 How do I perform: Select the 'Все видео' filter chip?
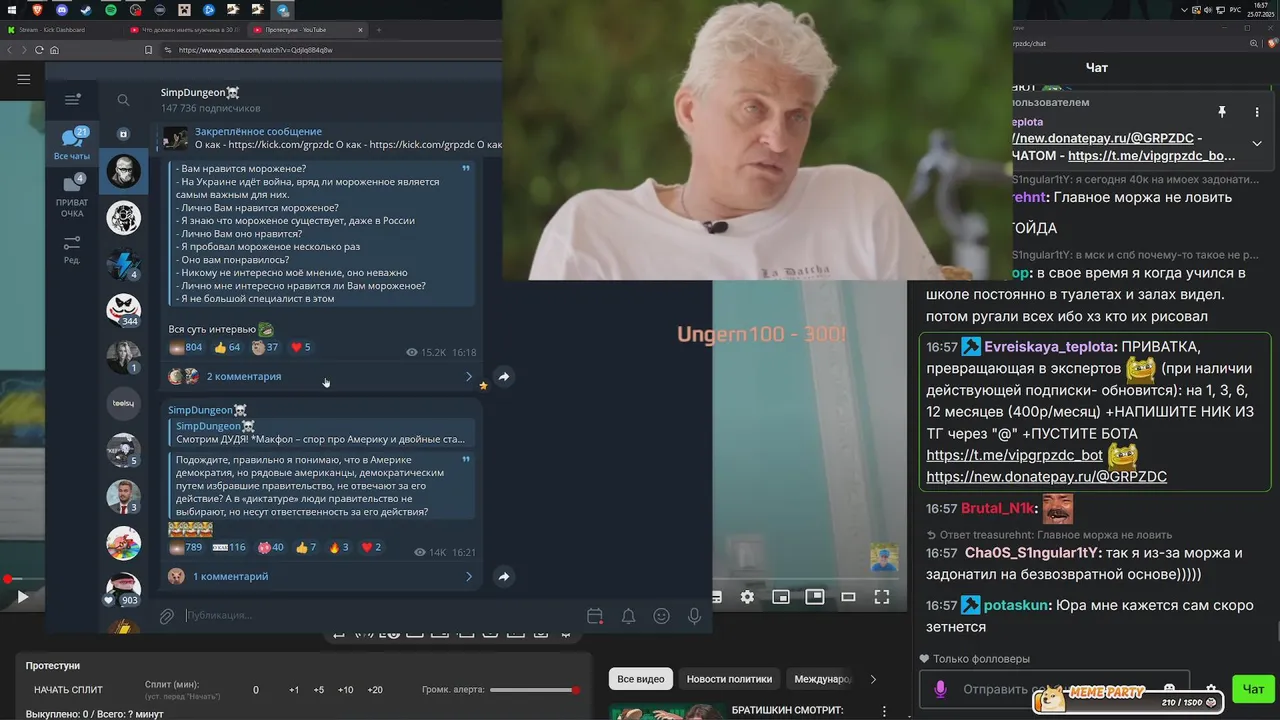[641, 679]
